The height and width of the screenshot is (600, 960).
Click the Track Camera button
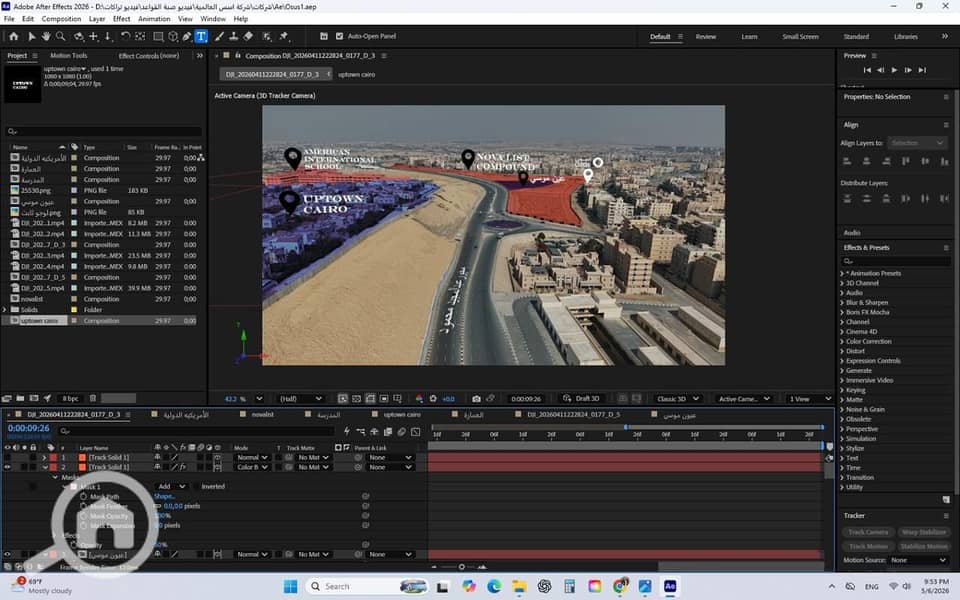coord(868,532)
